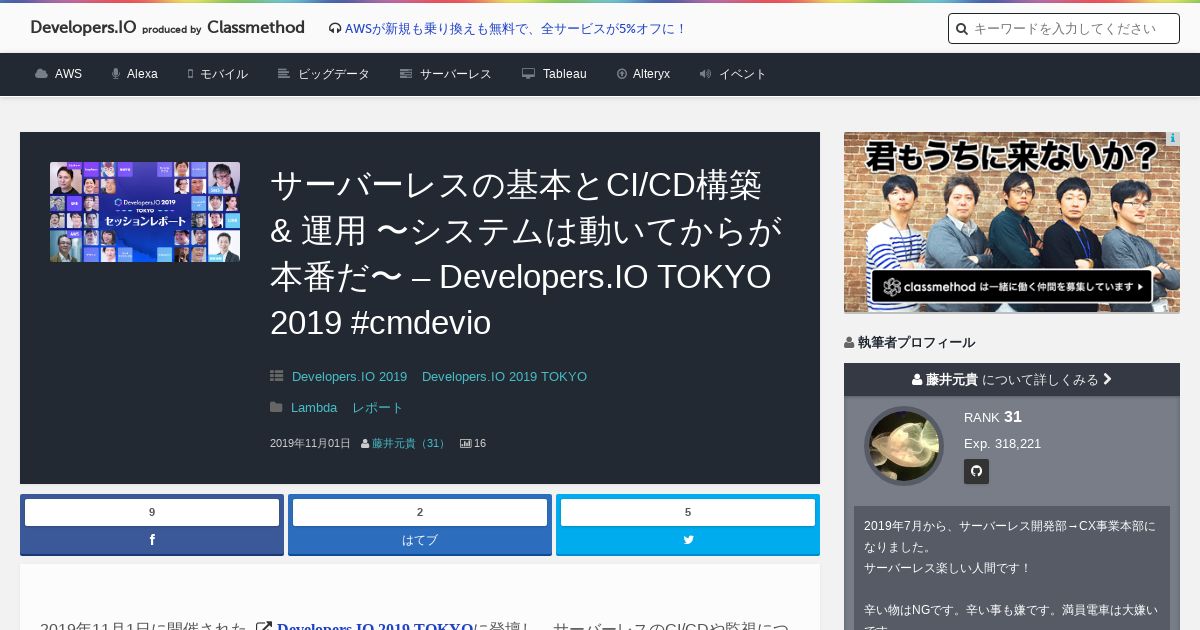This screenshot has width=1200, height=630.
Task: Click the Twitter share count 5
Action: (x=688, y=512)
